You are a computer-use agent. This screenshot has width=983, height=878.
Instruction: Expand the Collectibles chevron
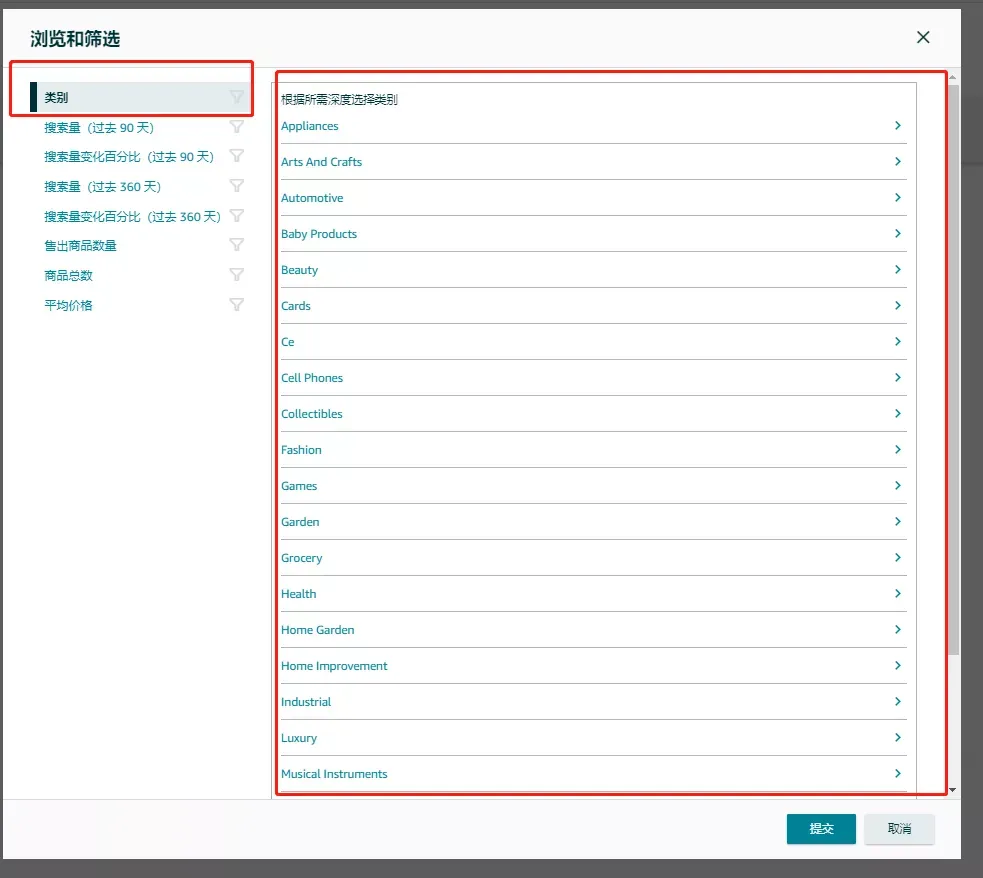point(898,414)
